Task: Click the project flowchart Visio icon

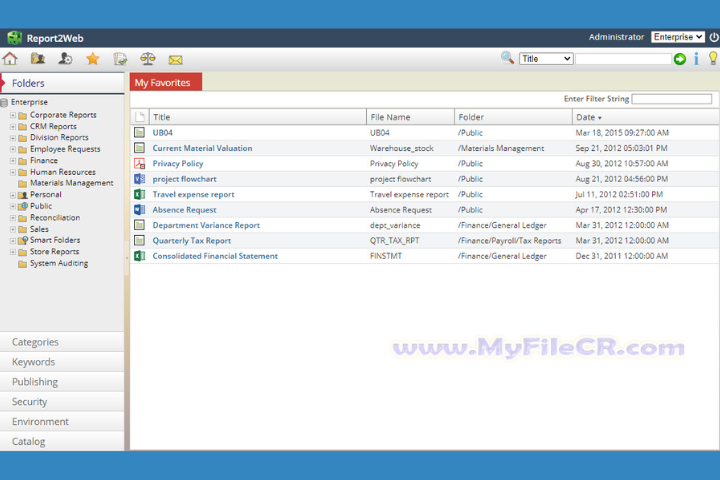Action: (x=139, y=179)
